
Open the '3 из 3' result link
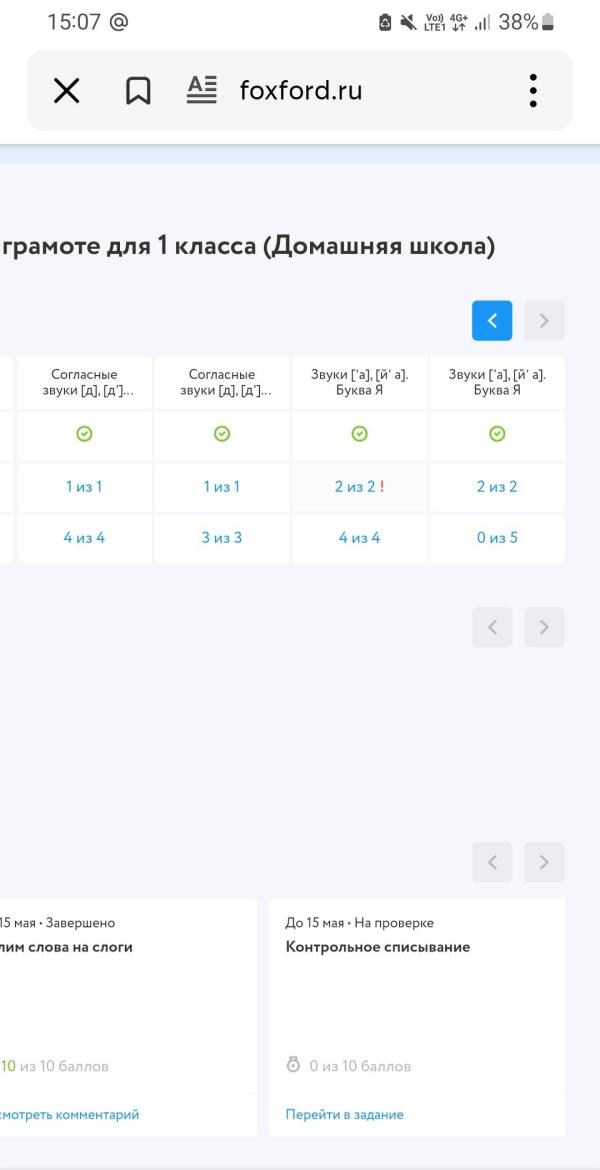[x=223, y=538]
